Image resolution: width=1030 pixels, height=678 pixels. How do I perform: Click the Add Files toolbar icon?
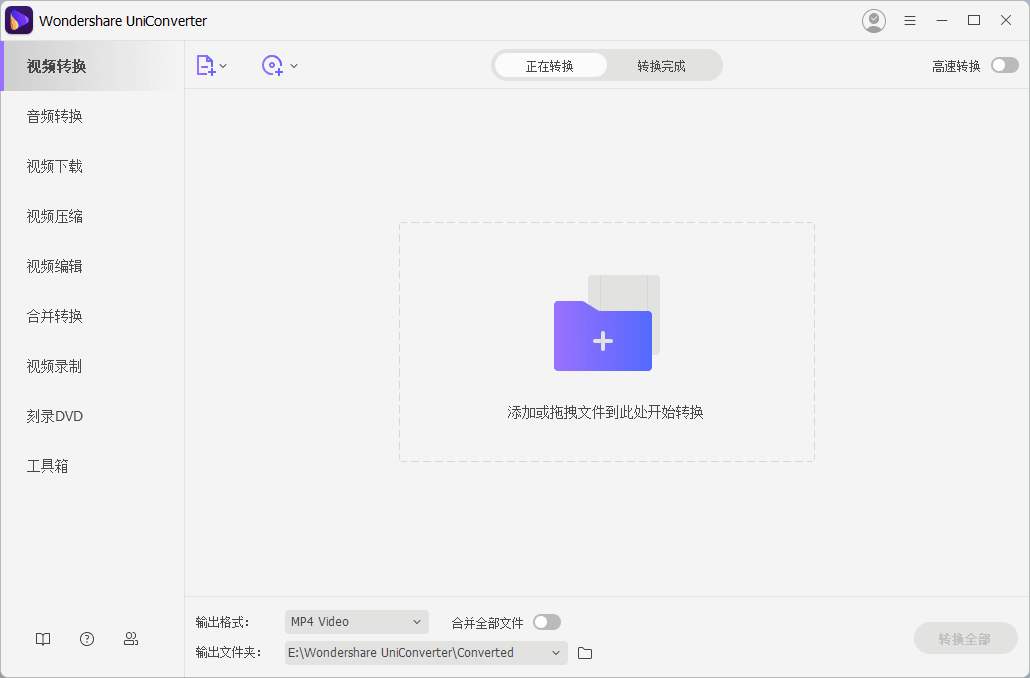[206, 65]
